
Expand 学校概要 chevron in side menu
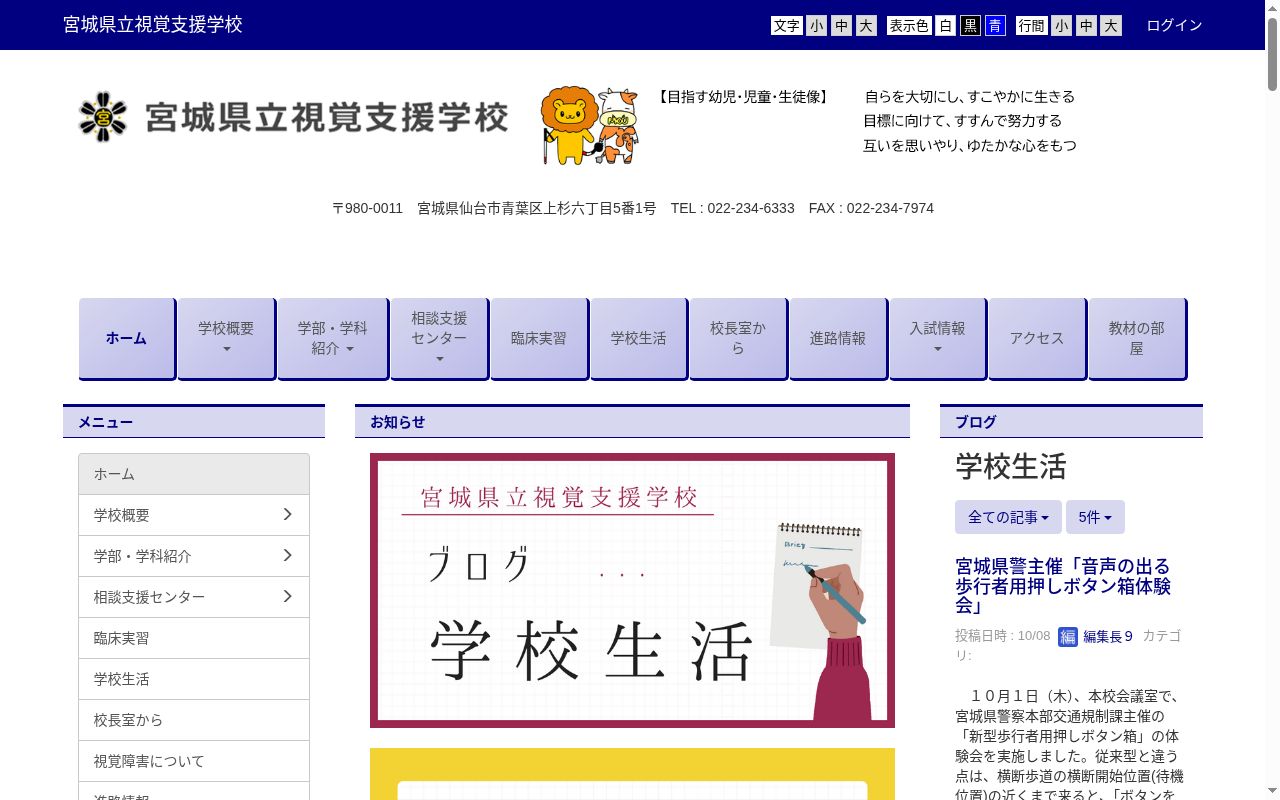[287, 514]
